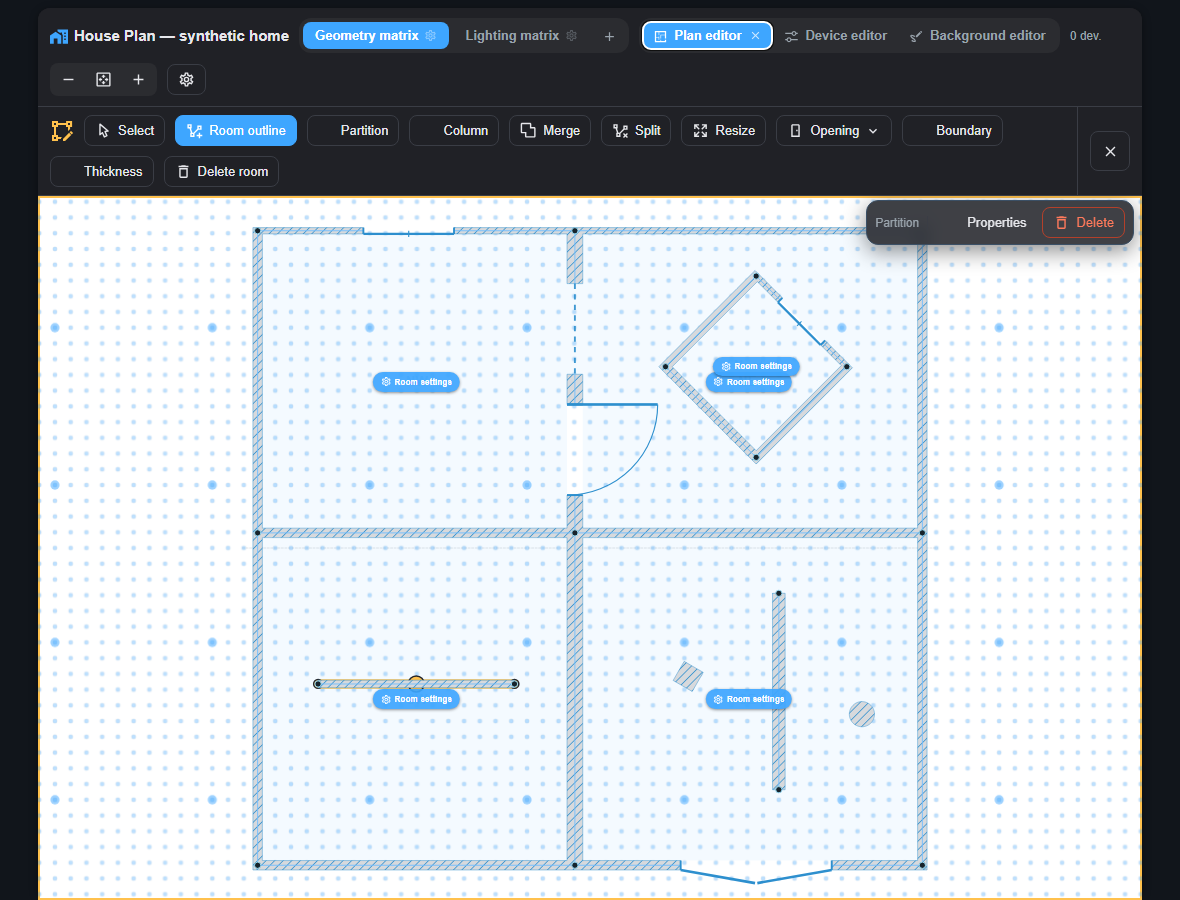
Task: Open the Background editor tab
Action: (x=978, y=35)
